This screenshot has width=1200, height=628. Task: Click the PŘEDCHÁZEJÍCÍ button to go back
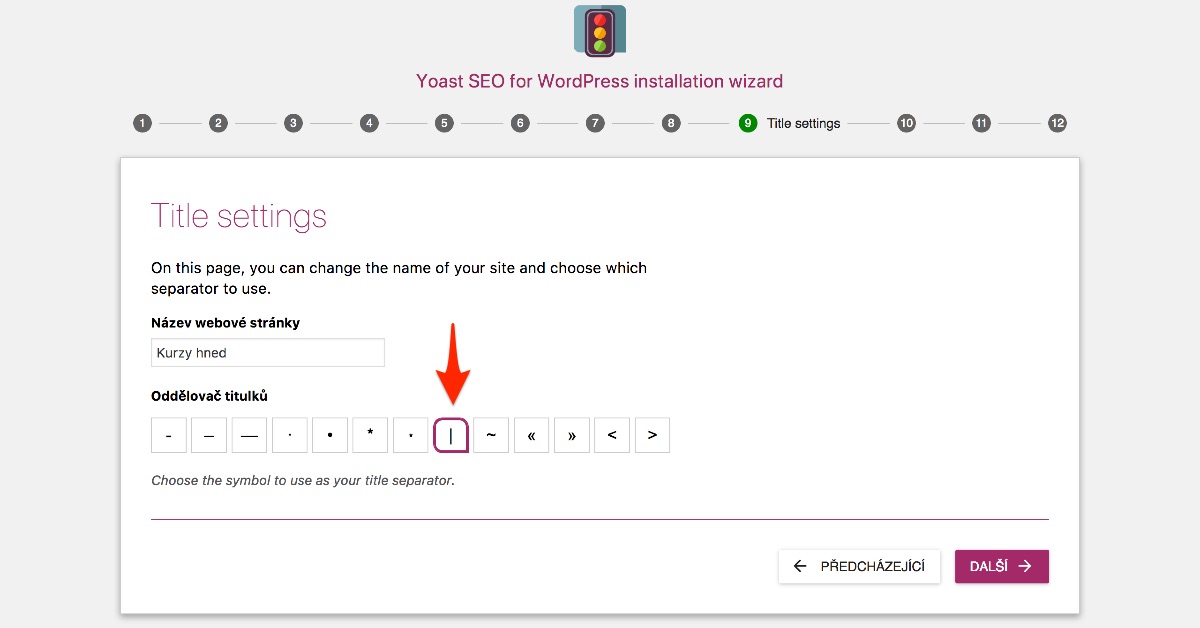pyautogui.click(x=858, y=565)
